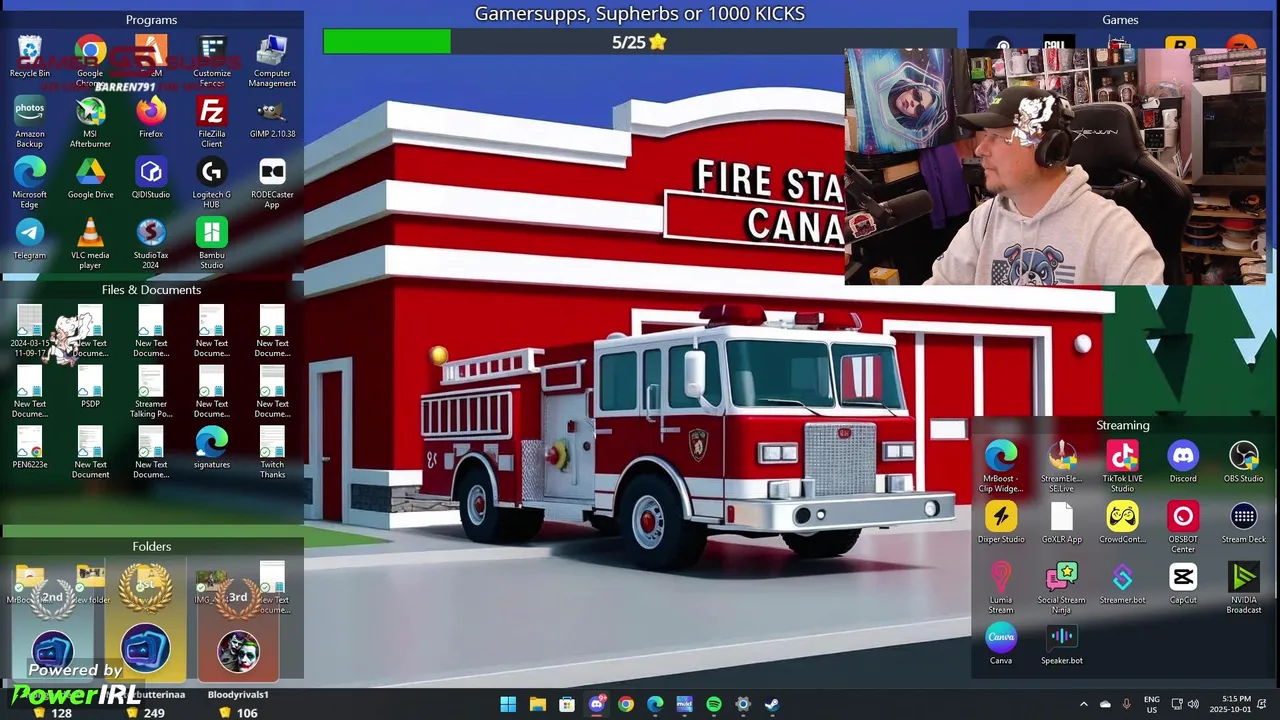Launch FileZilla Client
1280x720 pixels.
pos(212,123)
